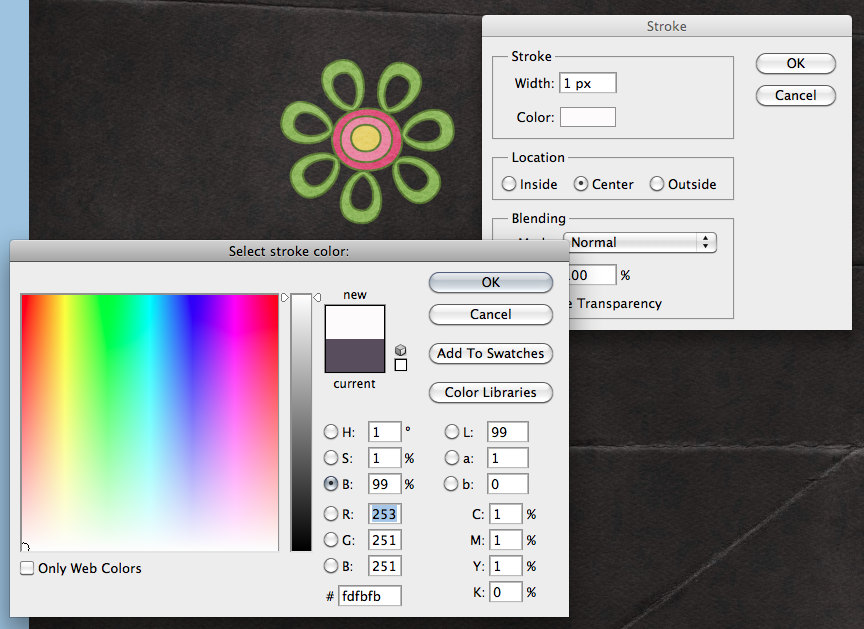864x629 pixels.
Task: Confirm color with color picker OK button
Action: point(490,283)
